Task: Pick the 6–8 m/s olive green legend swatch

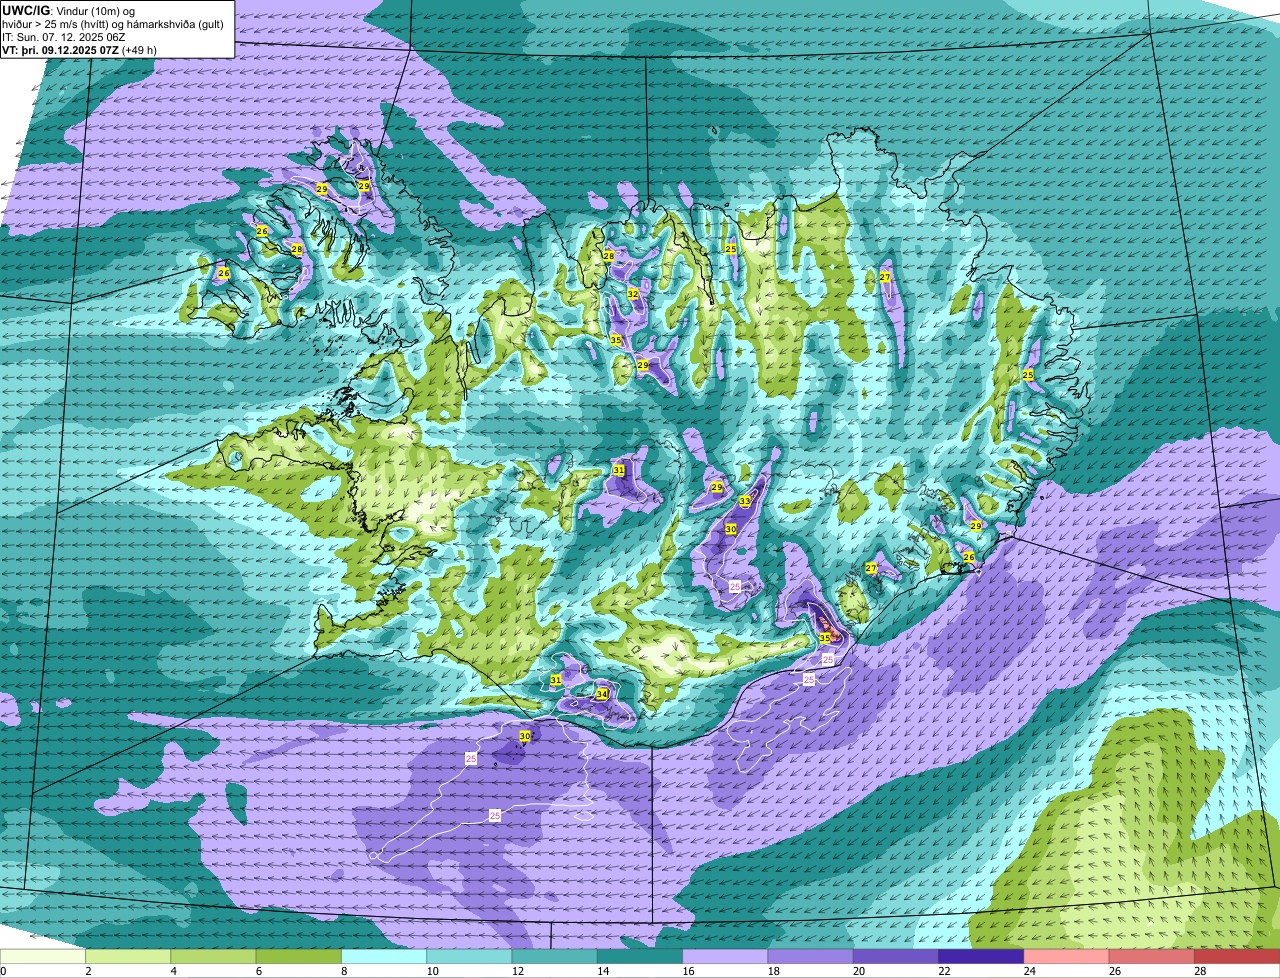Action: click(x=299, y=956)
